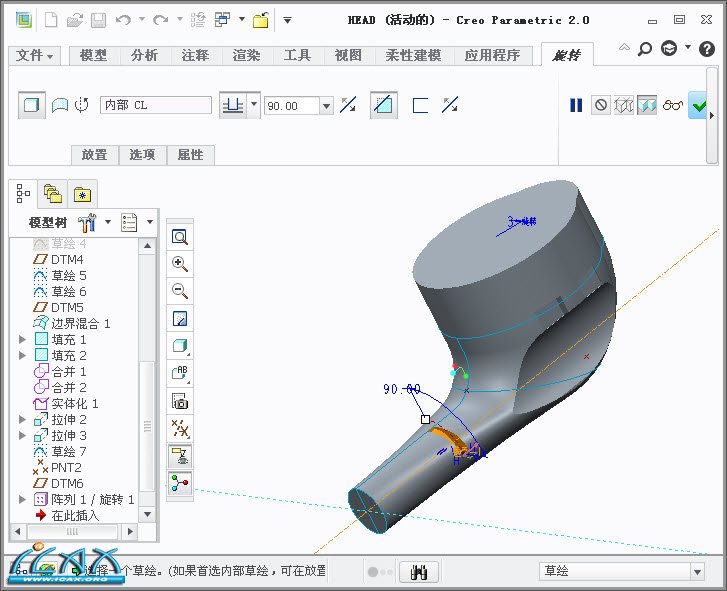
Task: Click the 内部 CL axis input field
Action: point(155,105)
